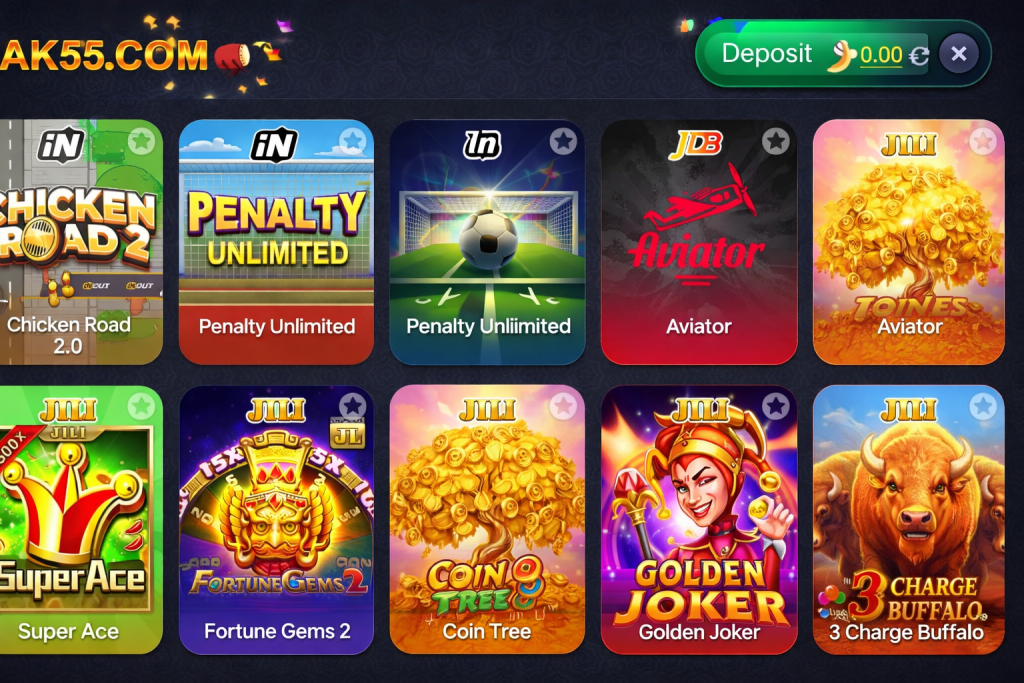The height and width of the screenshot is (683, 1024).
Task: Close the balance bar with X button
Action: pos(959,54)
